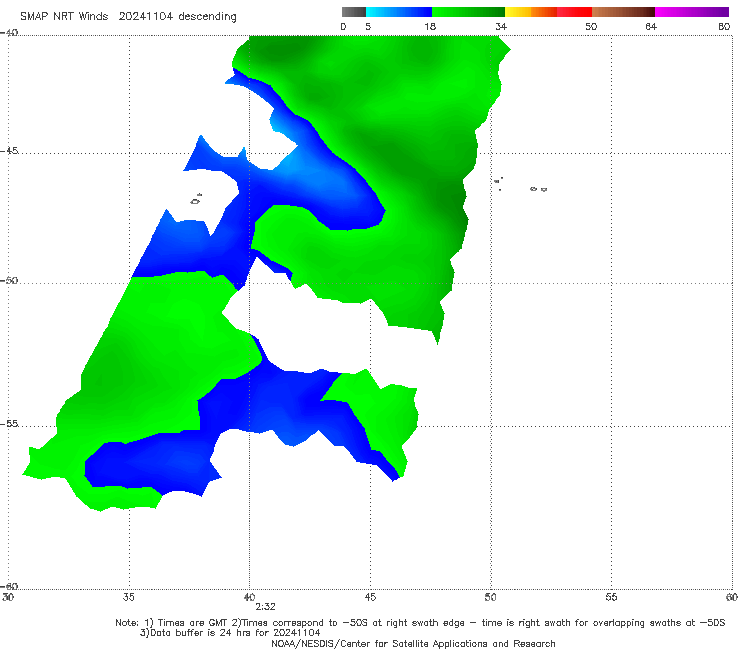Click the longitude axis label '40'
The height and width of the screenshot is (650, 740).
coord(249,597)
